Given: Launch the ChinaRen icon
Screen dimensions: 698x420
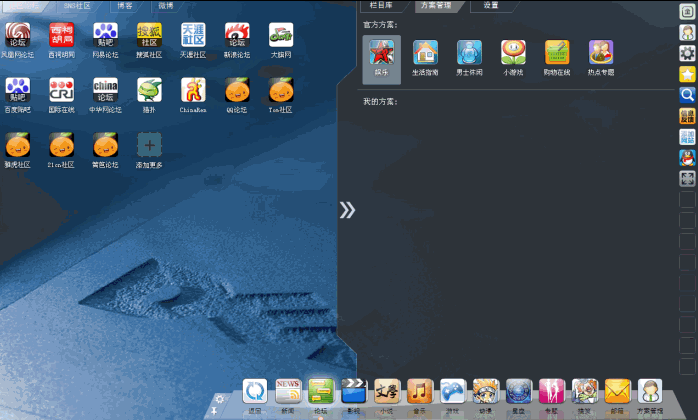Looking at the screenshot, I should coord(193,90).
